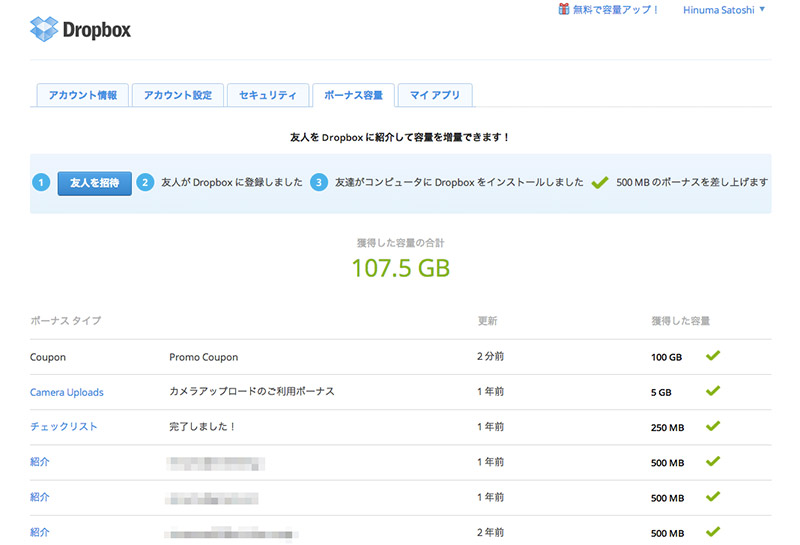
Task: Click the ボーナス タイプ column header
Action: tap(66, 320)
